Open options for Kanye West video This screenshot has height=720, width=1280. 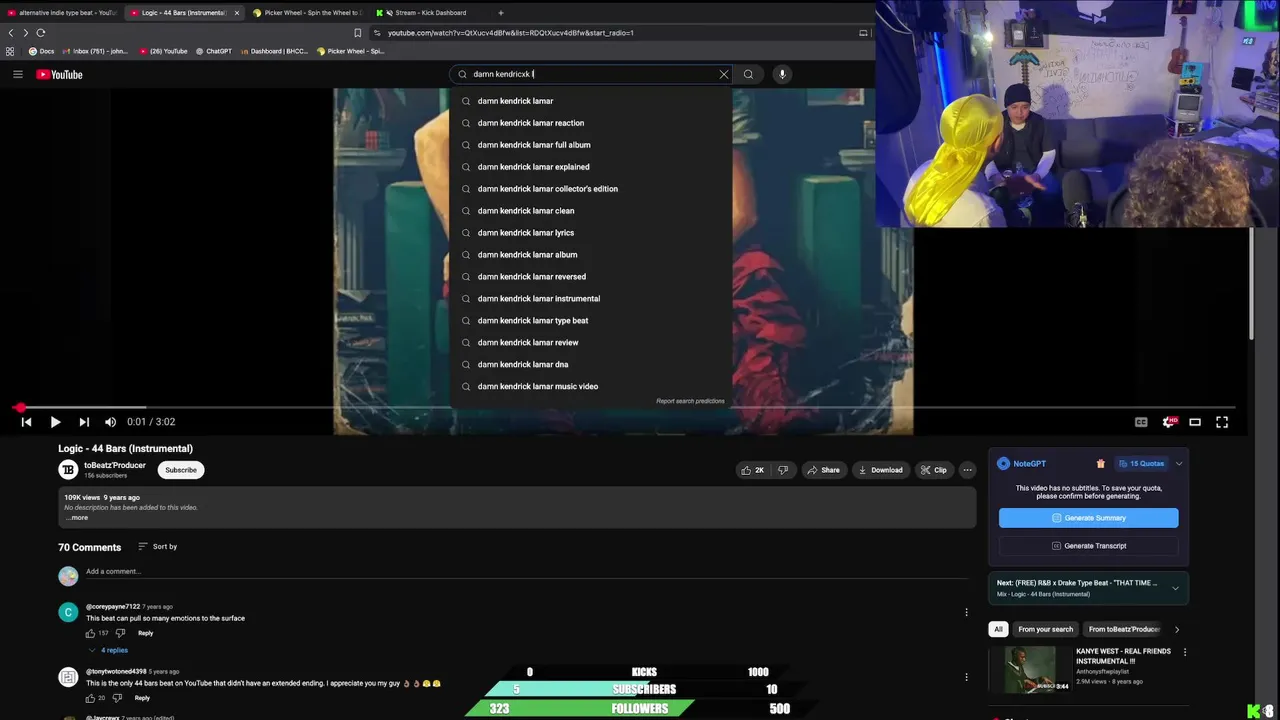1185,652
